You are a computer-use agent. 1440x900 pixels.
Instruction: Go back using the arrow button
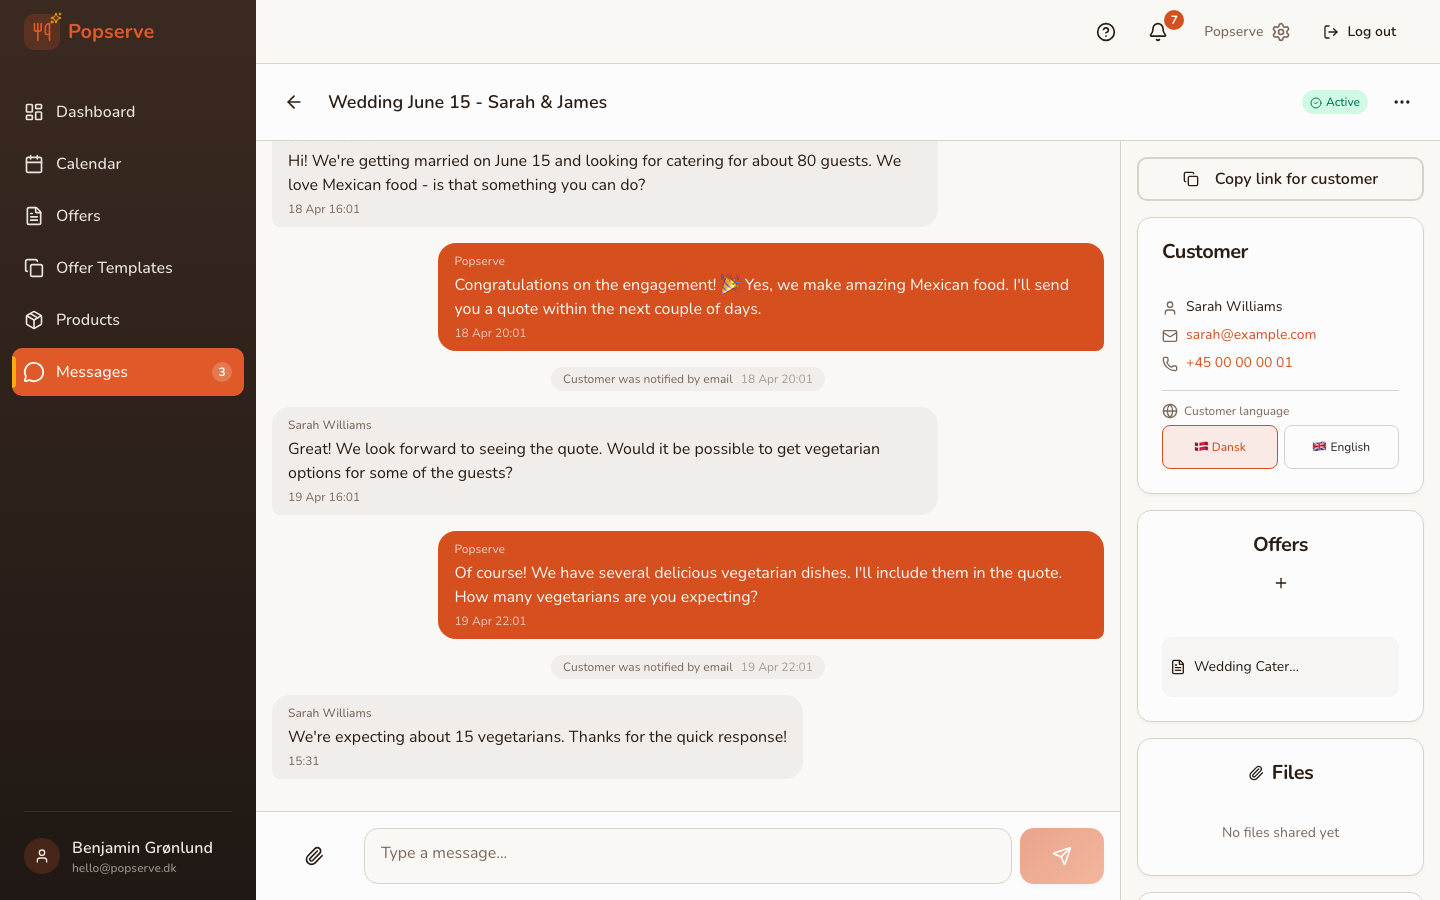pyautogui.click(x=293, y=102)
